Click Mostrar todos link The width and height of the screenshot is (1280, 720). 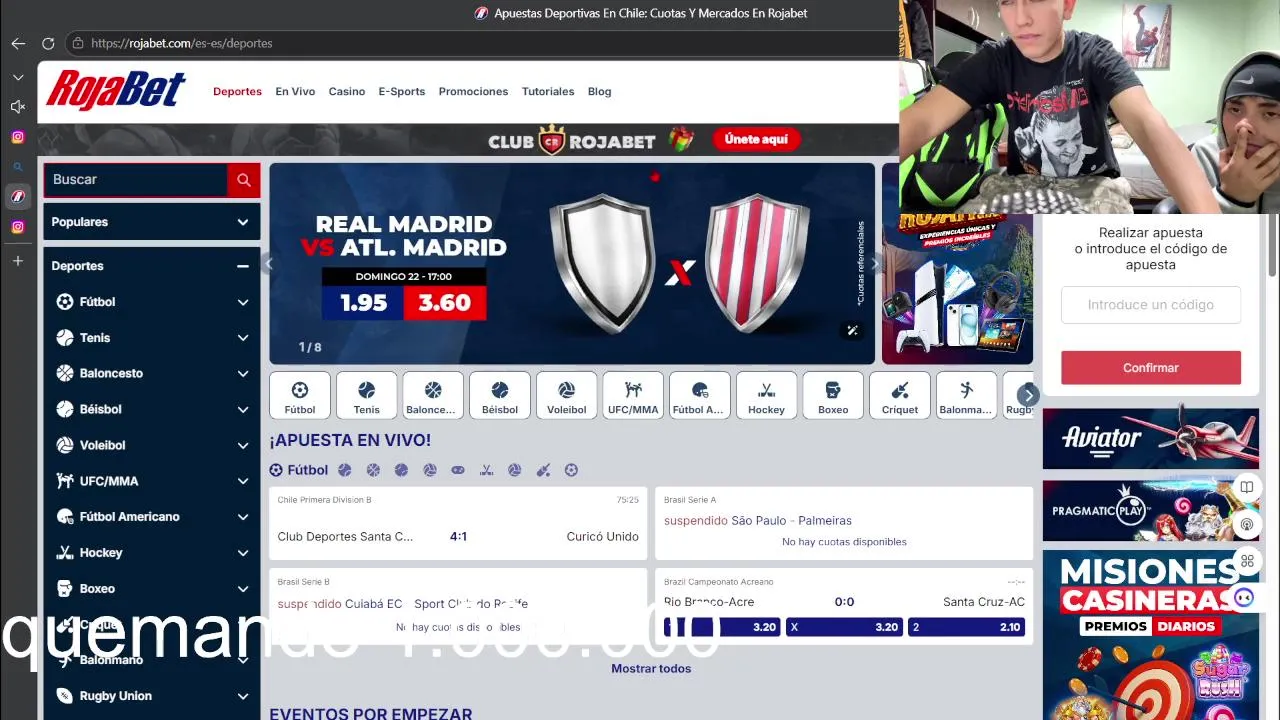[651, 669]
